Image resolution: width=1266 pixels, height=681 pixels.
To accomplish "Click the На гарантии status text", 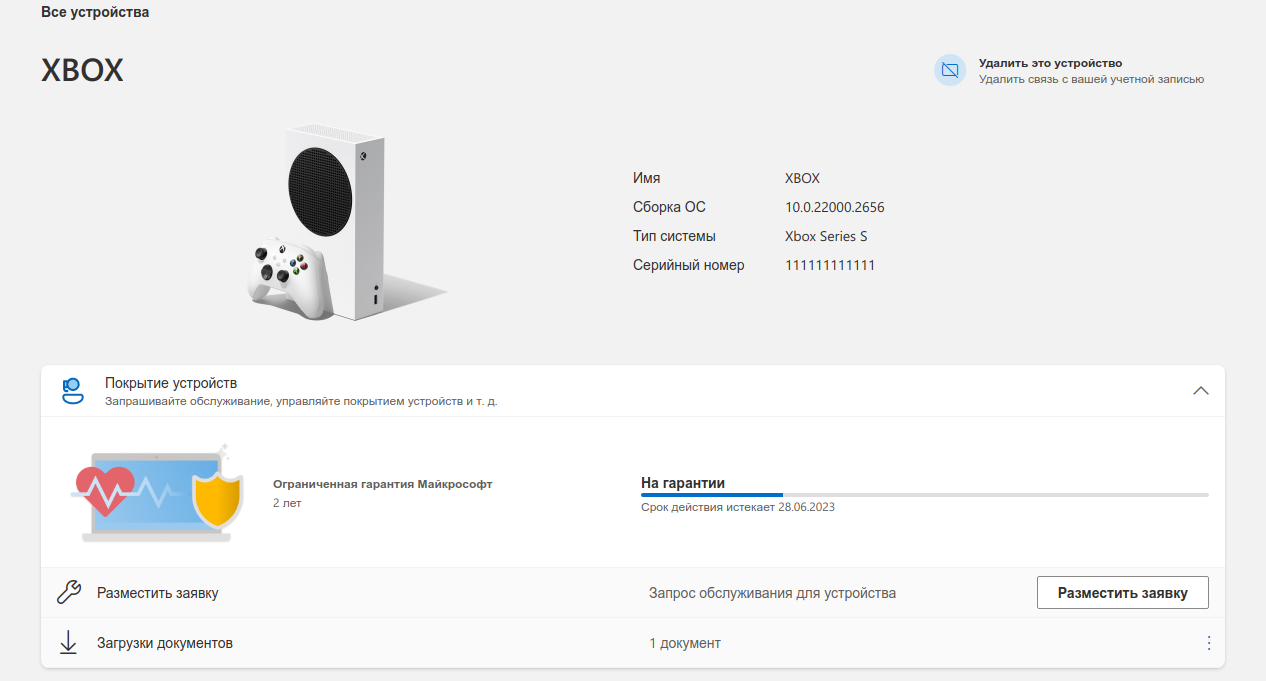I will (682, 483).
